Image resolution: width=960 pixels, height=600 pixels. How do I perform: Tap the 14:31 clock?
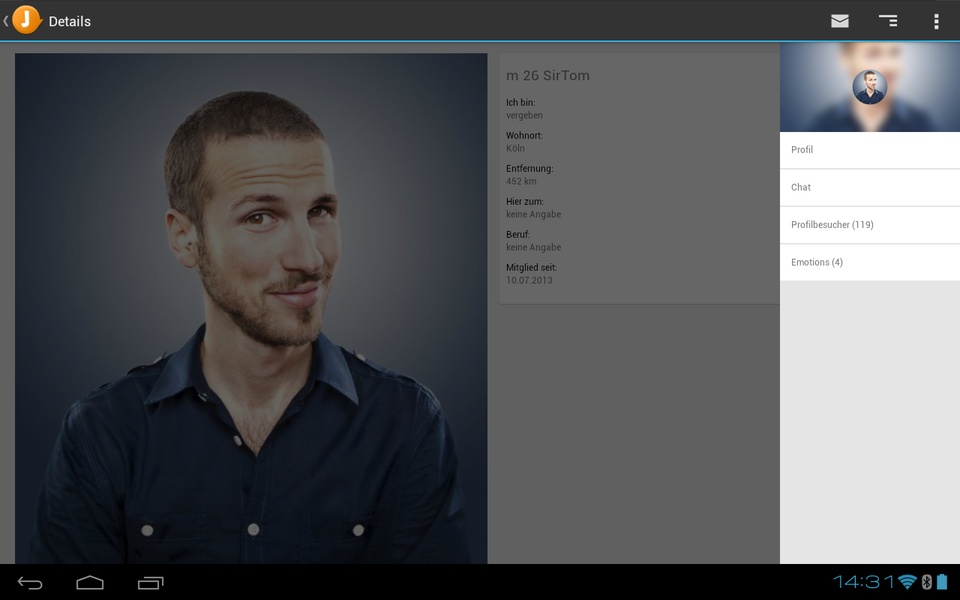pos(863,582)
